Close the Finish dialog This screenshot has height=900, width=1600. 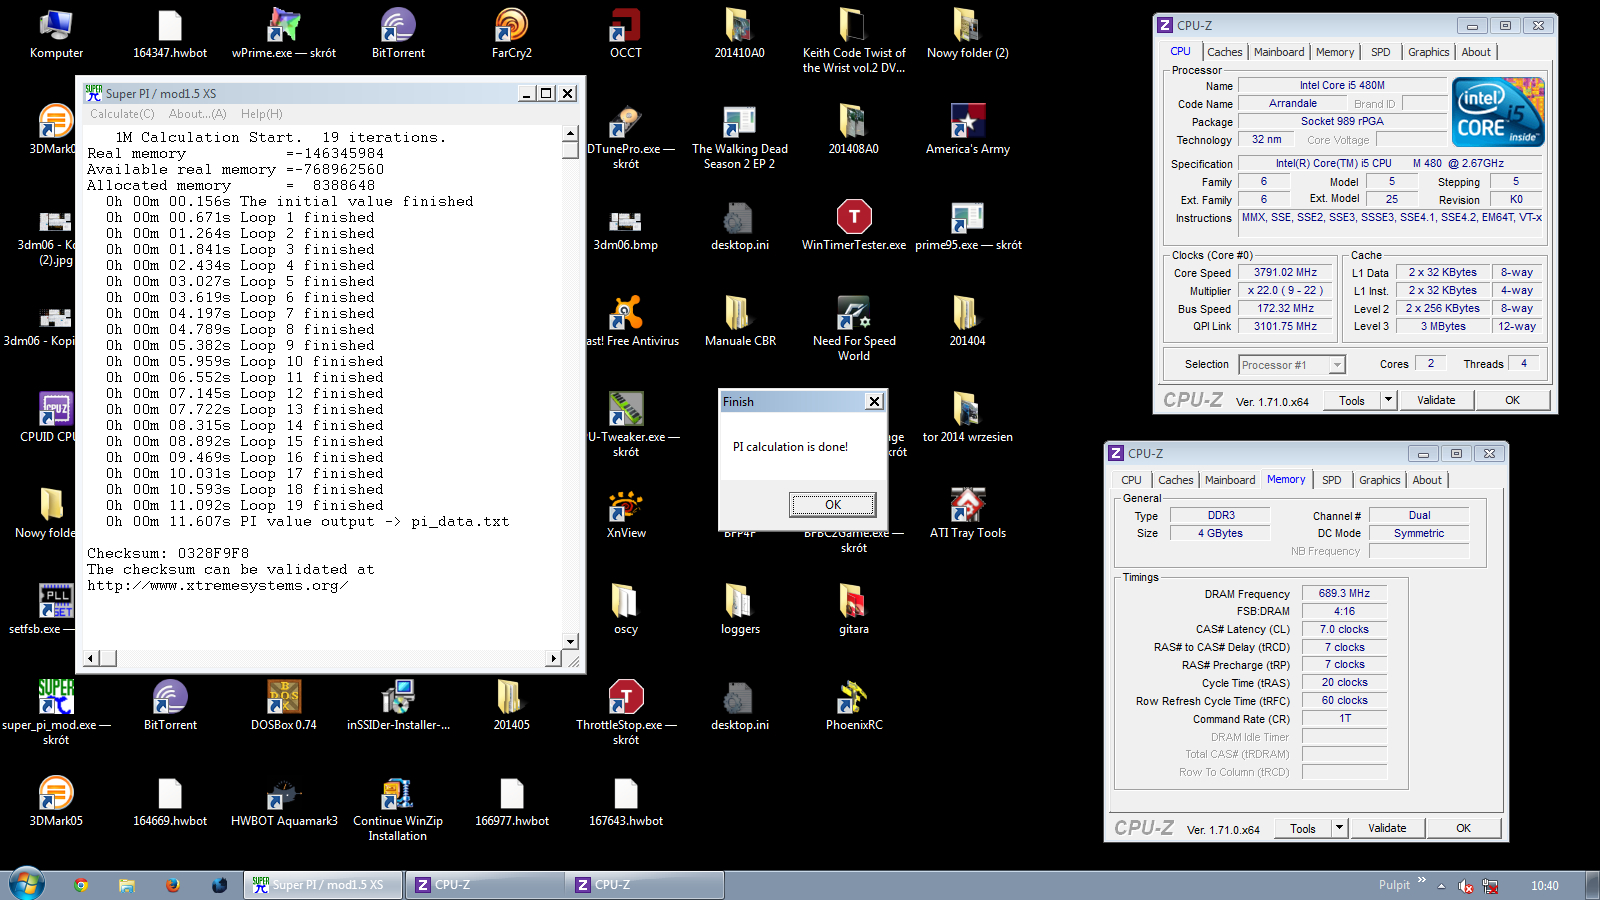click(x=874, y=401)
